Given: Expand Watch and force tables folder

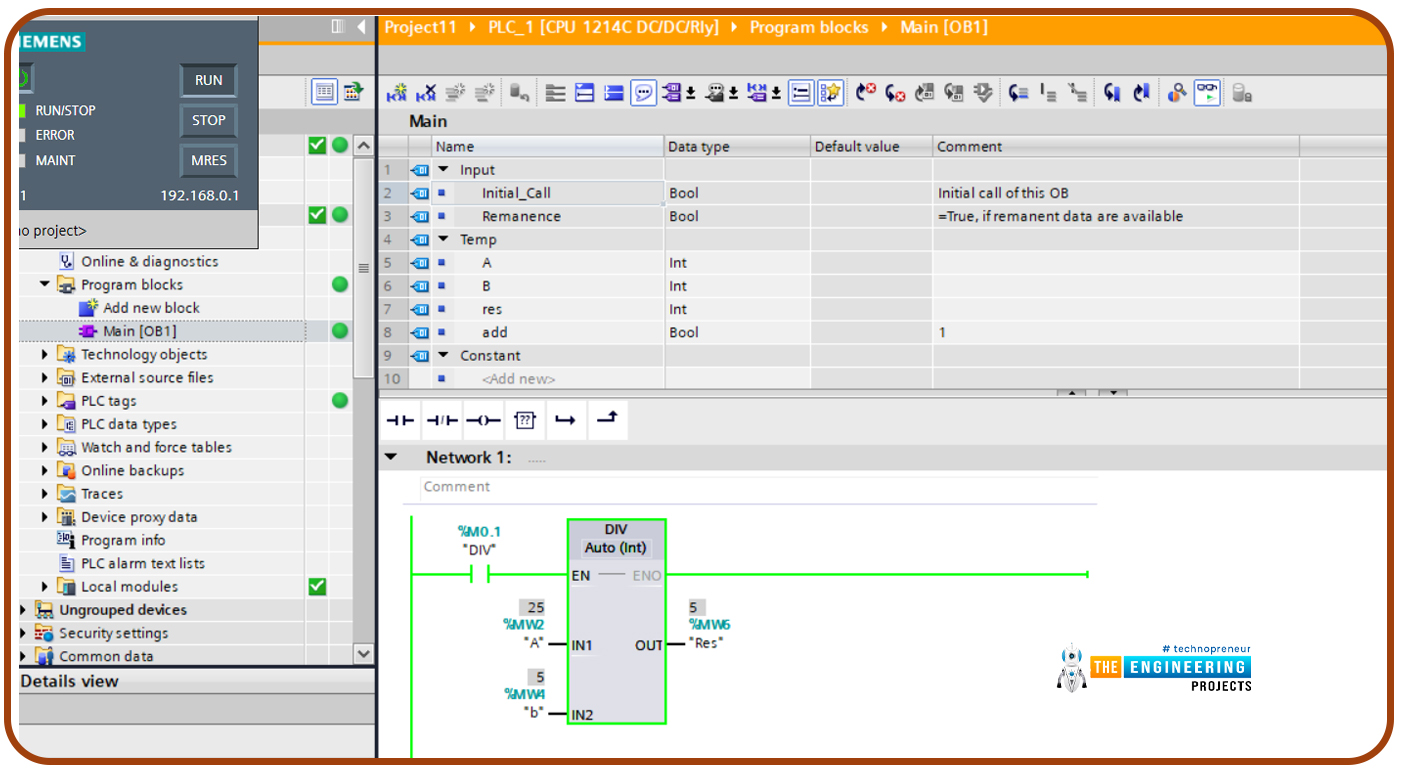Looking at the screenshot, I should [44, 447].
